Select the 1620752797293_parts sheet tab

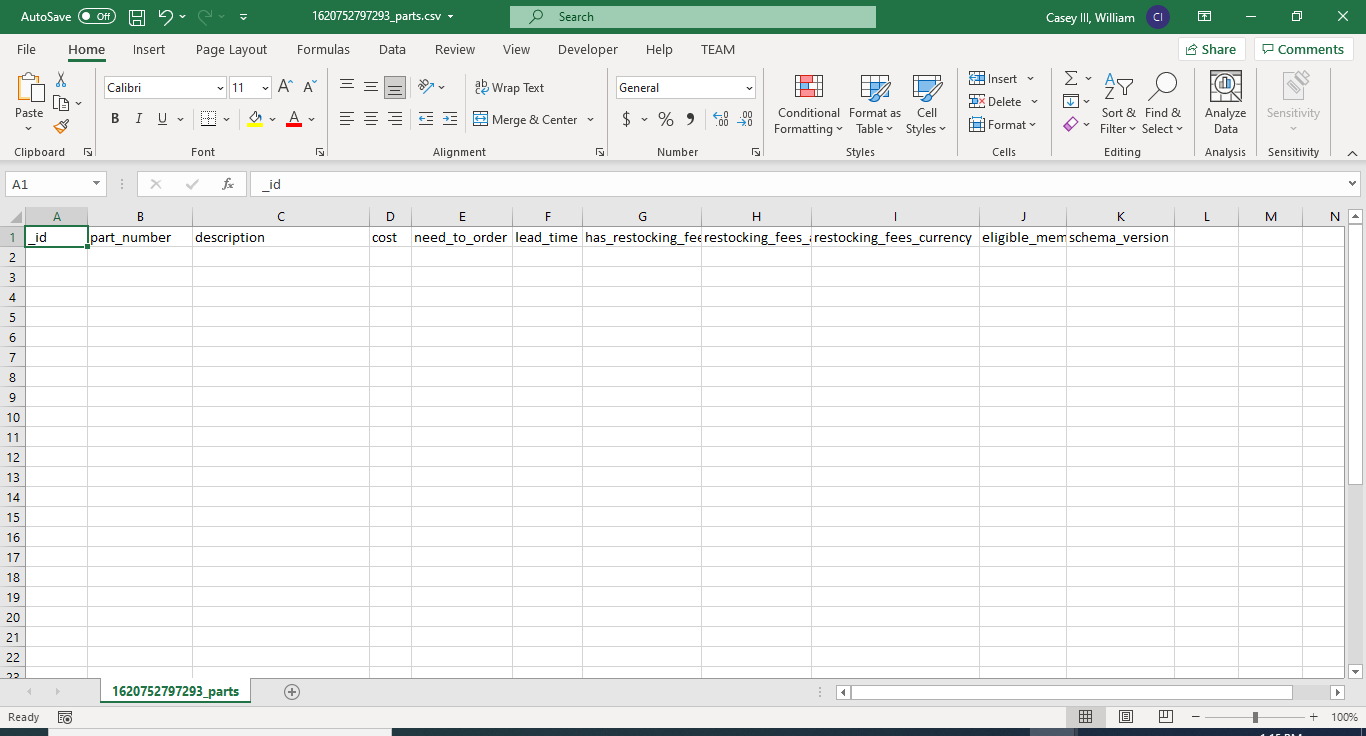175,691
